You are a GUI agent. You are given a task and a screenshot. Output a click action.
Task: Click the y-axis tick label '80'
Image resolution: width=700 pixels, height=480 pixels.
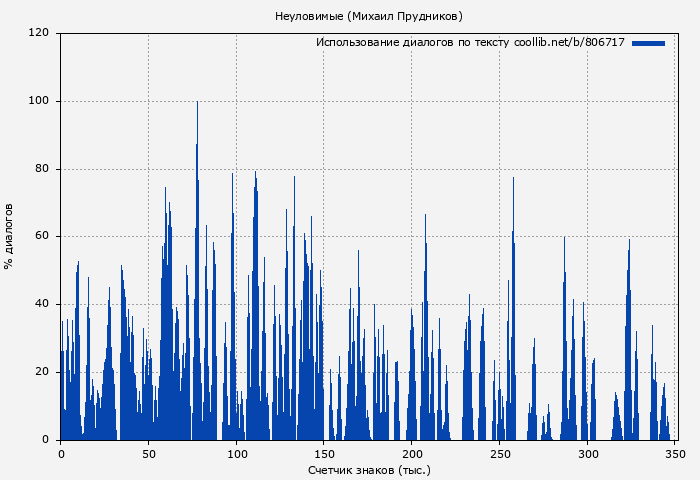tap(42, 169)
